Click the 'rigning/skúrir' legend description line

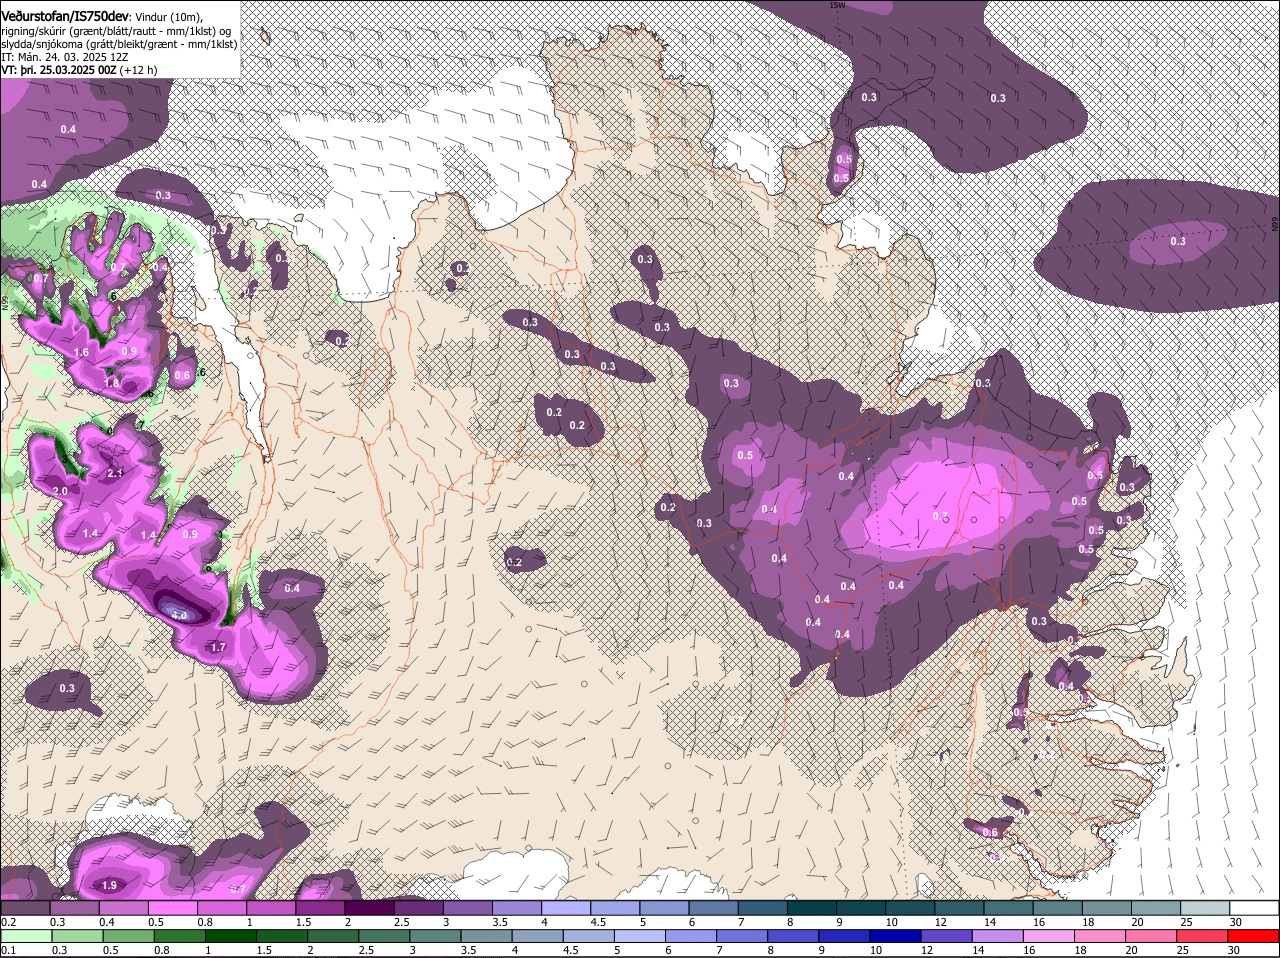click(x=116, y=30)
